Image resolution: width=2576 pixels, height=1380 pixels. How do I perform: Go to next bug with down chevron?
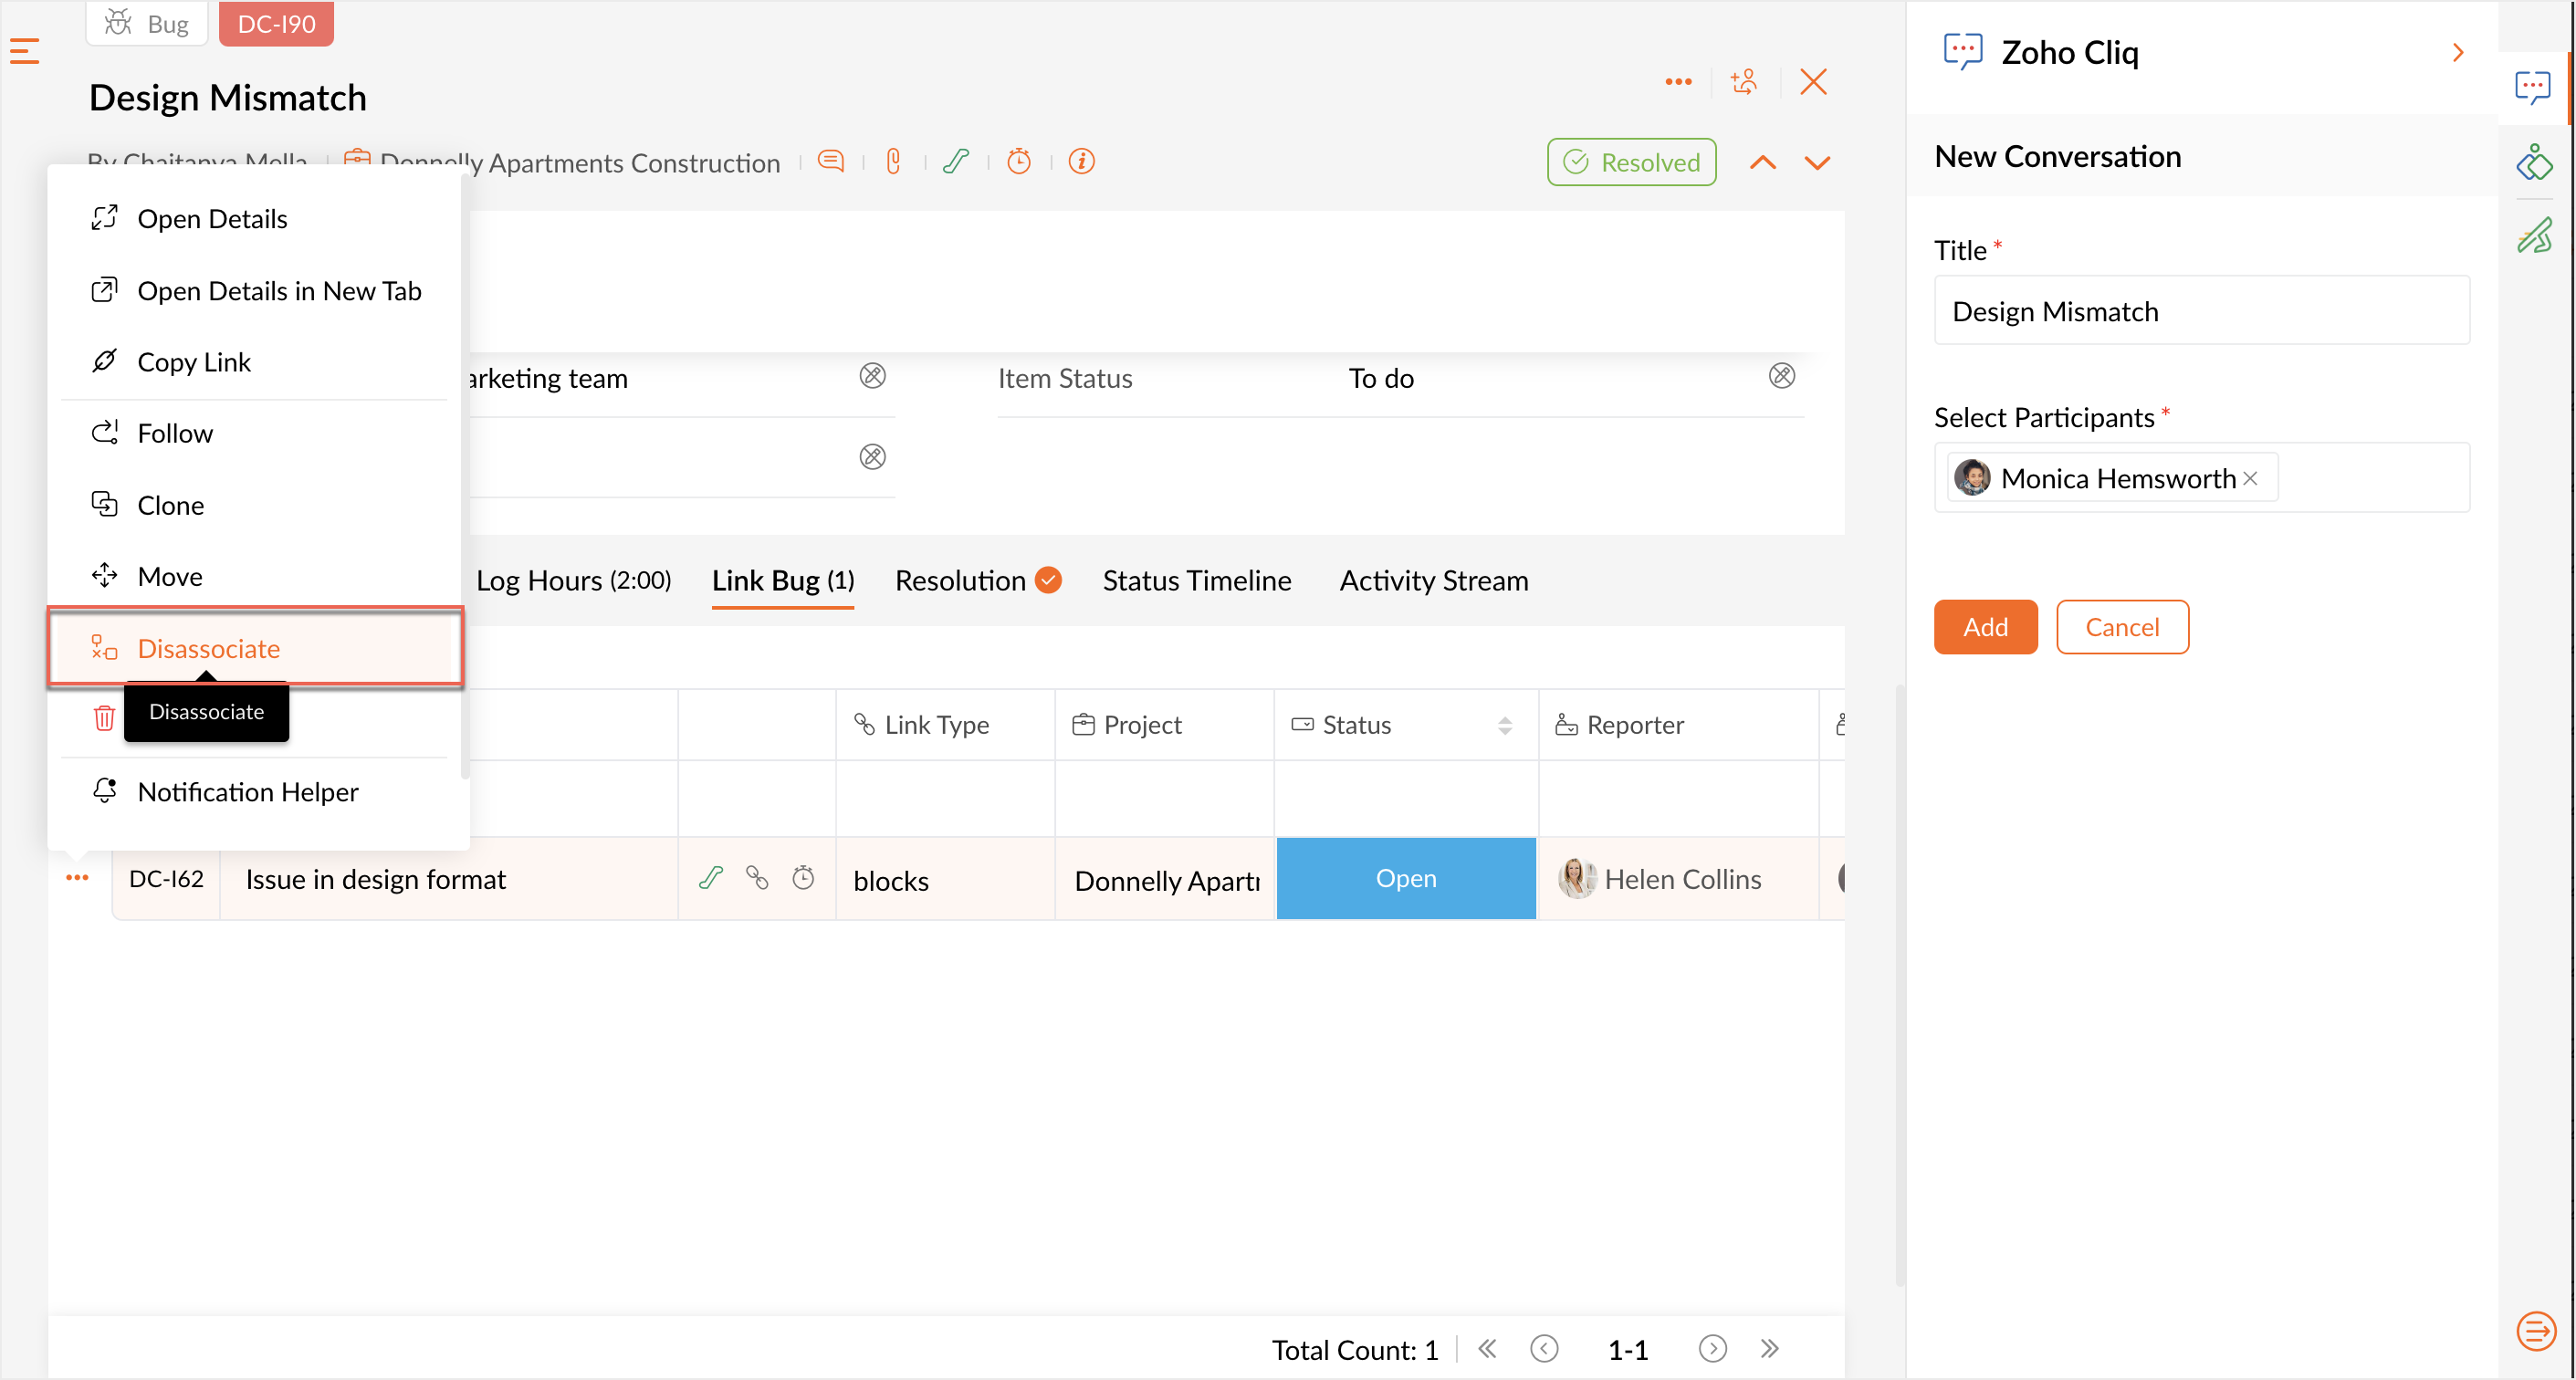point(1817,162)
